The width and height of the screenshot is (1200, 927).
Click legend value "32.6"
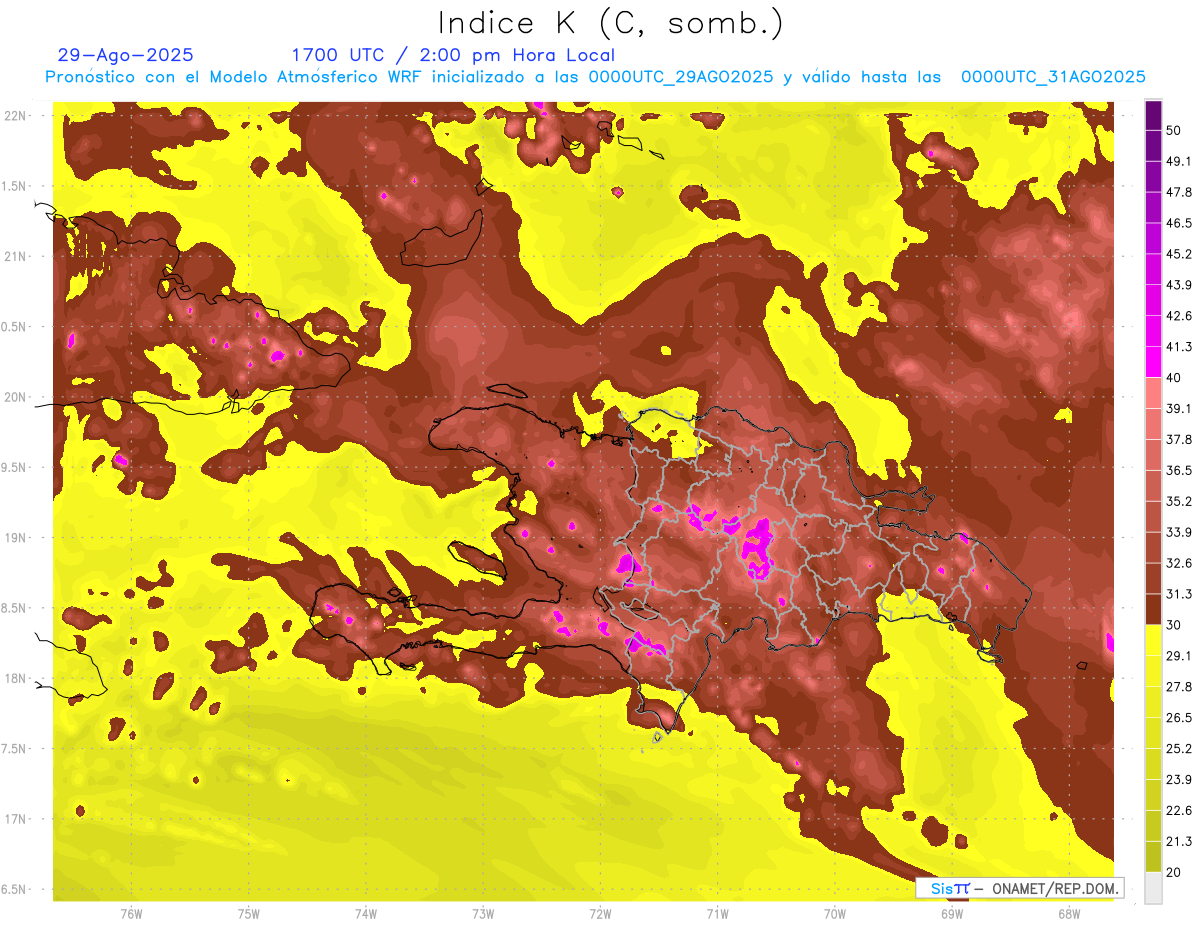point(1179,563)
